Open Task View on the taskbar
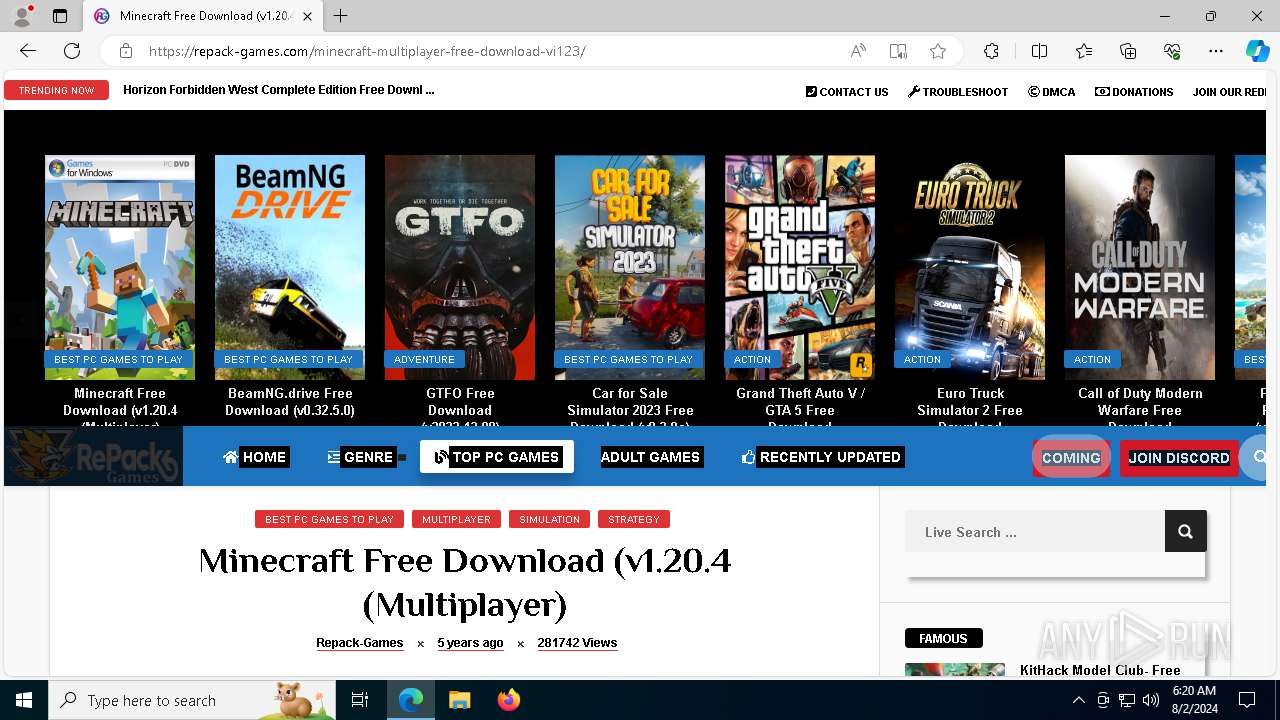Image resolution: width=1280 pixels, height=720 pixels. 360,700
